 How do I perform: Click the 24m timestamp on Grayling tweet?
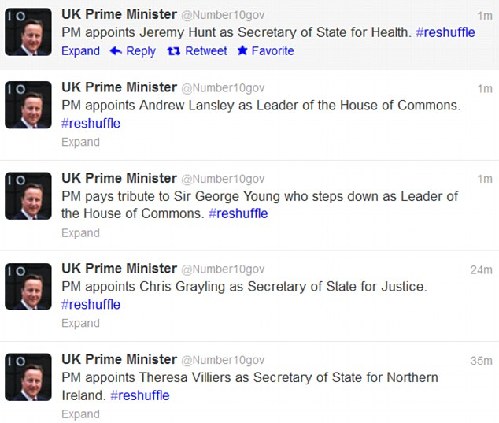(481, 270)
